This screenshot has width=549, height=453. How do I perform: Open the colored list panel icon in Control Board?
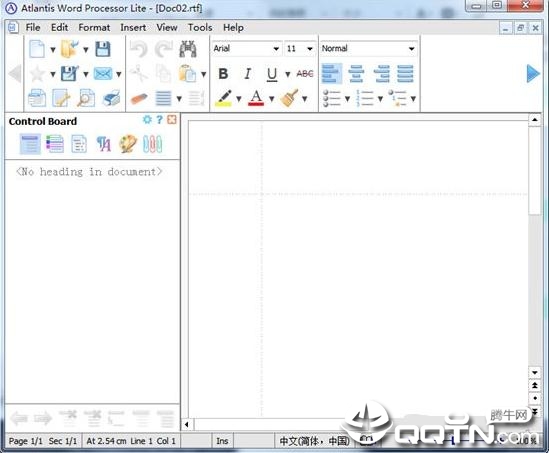point(55,144)
